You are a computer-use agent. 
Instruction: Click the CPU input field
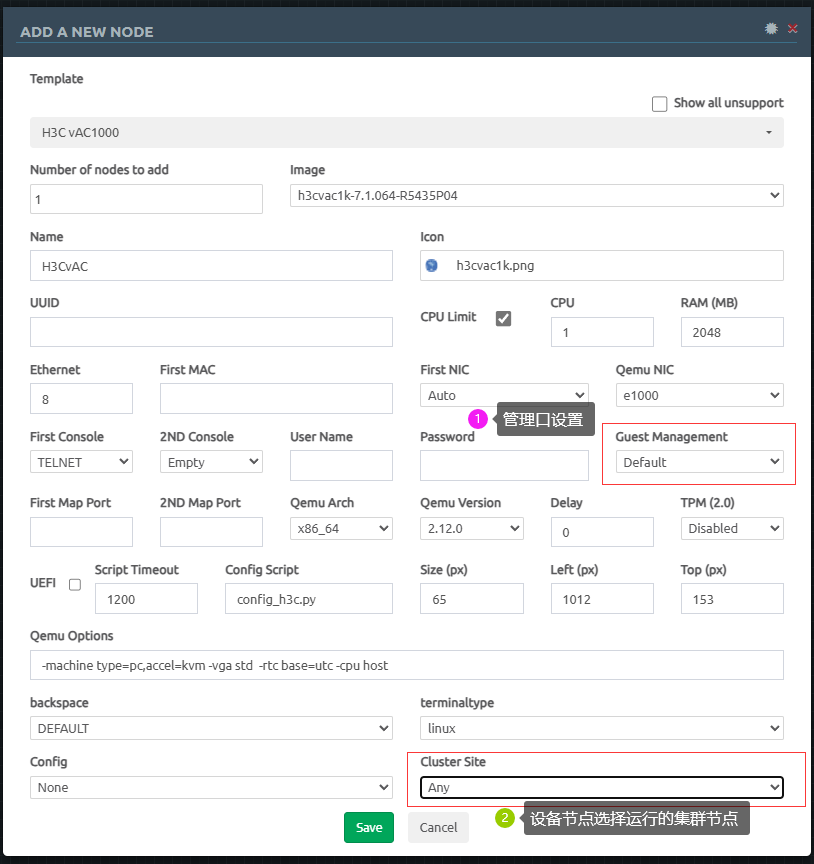click(602, 332)
